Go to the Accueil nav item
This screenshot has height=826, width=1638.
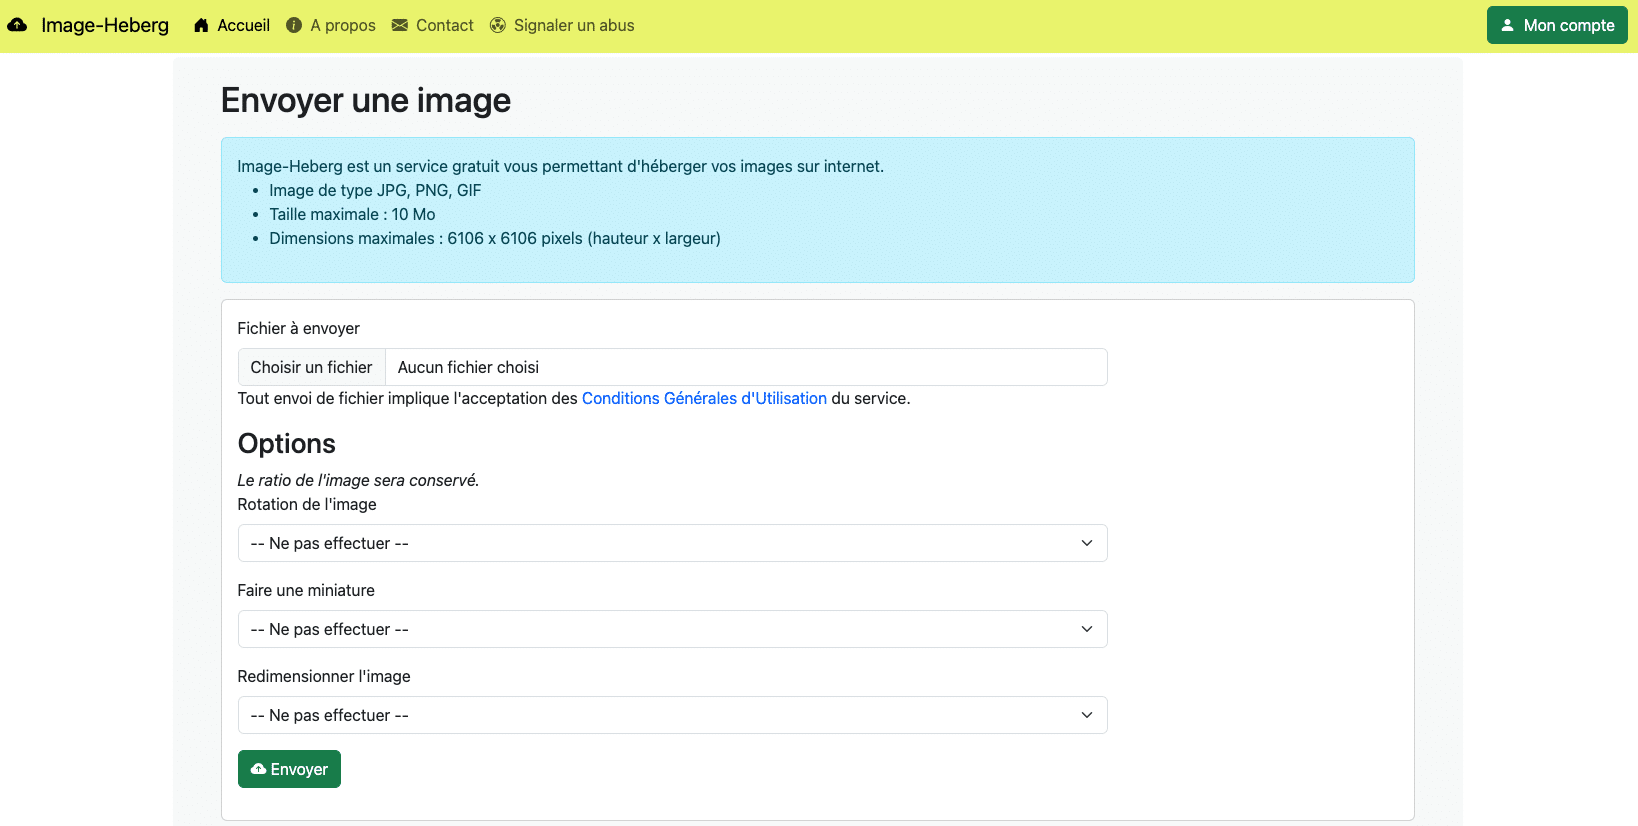tap(243, 25)
